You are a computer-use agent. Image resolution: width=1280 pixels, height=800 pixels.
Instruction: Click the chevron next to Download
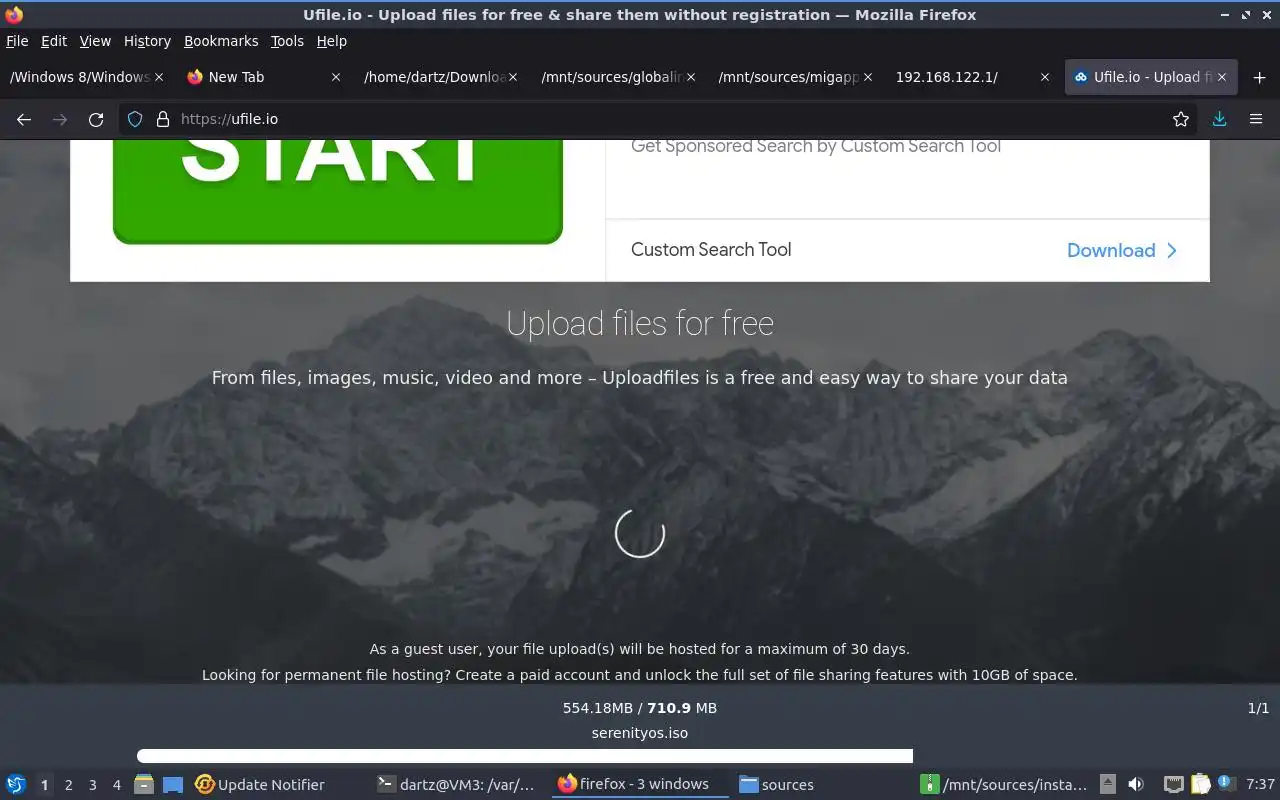[1173, 250]
